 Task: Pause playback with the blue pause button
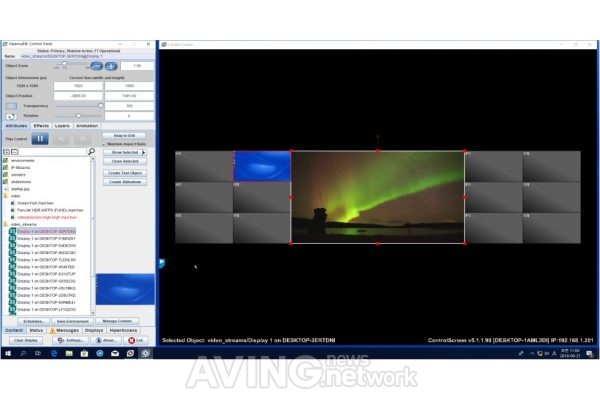pyautogui.click(x=40, y=139)
